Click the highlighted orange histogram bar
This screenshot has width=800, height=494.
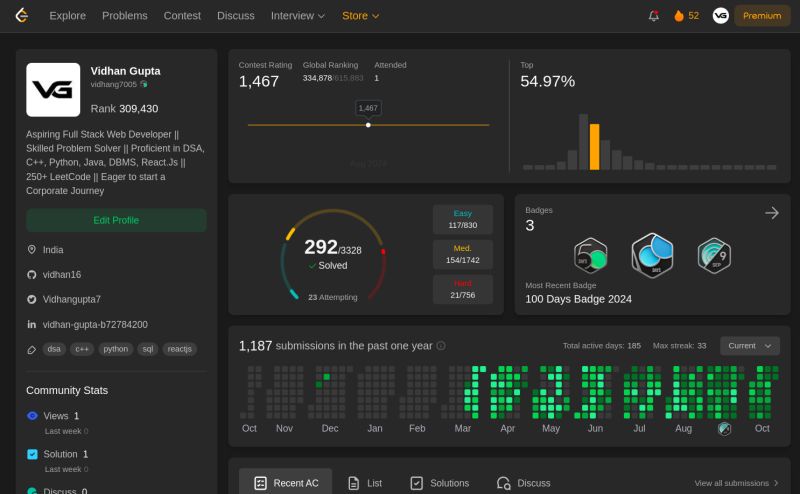[594, 146]
